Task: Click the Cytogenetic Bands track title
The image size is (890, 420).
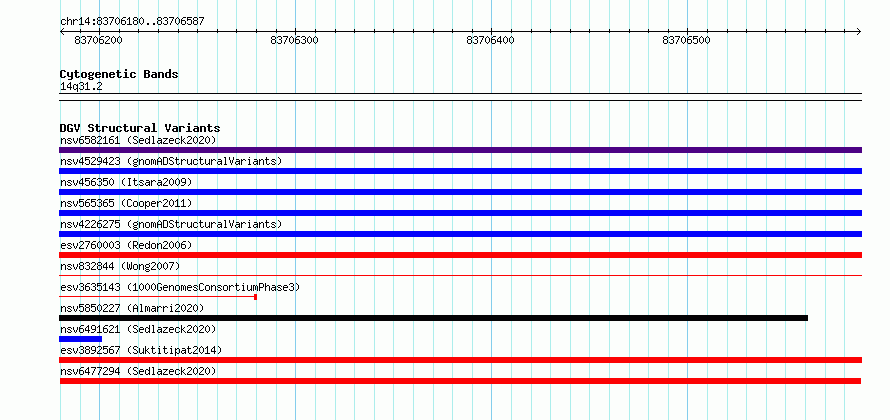Action: click(x=119, y=74)
